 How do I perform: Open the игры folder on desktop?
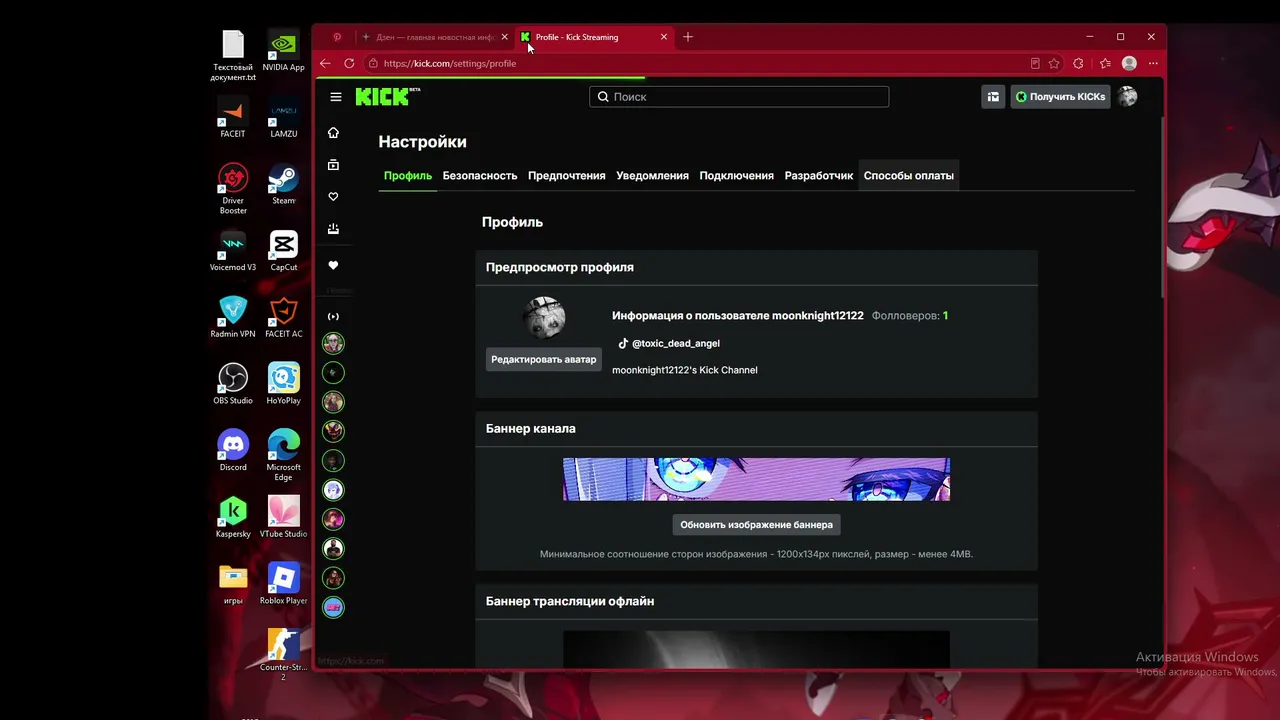tap(233, 584)
